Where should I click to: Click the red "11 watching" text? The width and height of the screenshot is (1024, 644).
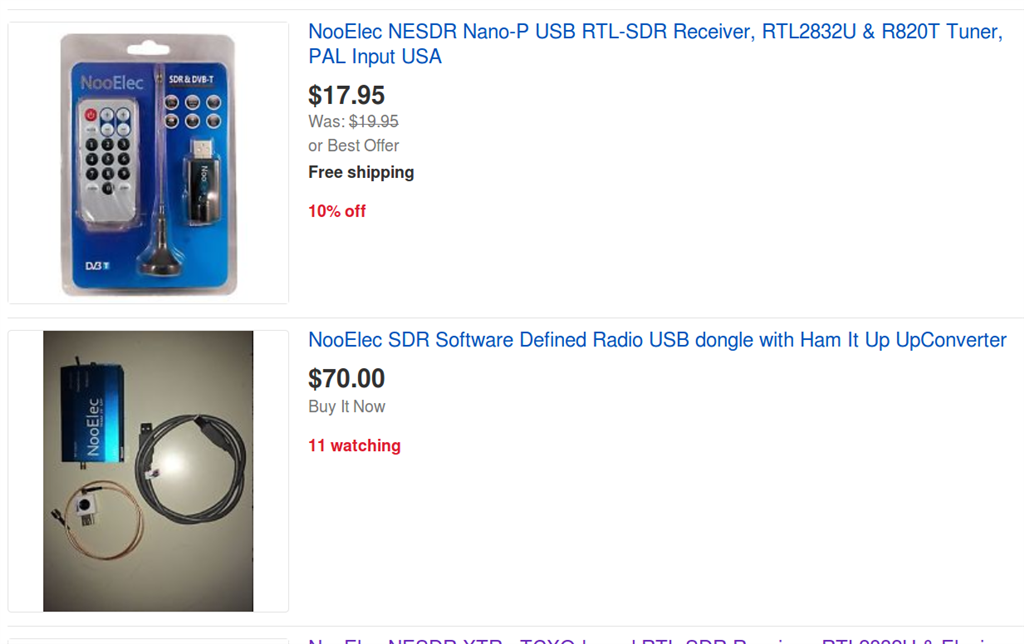pyautogui.click(x=354, y=445)
